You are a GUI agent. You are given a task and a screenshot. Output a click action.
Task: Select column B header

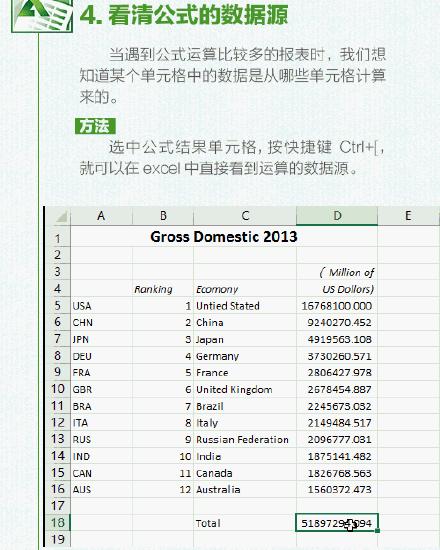pos(163,216)
